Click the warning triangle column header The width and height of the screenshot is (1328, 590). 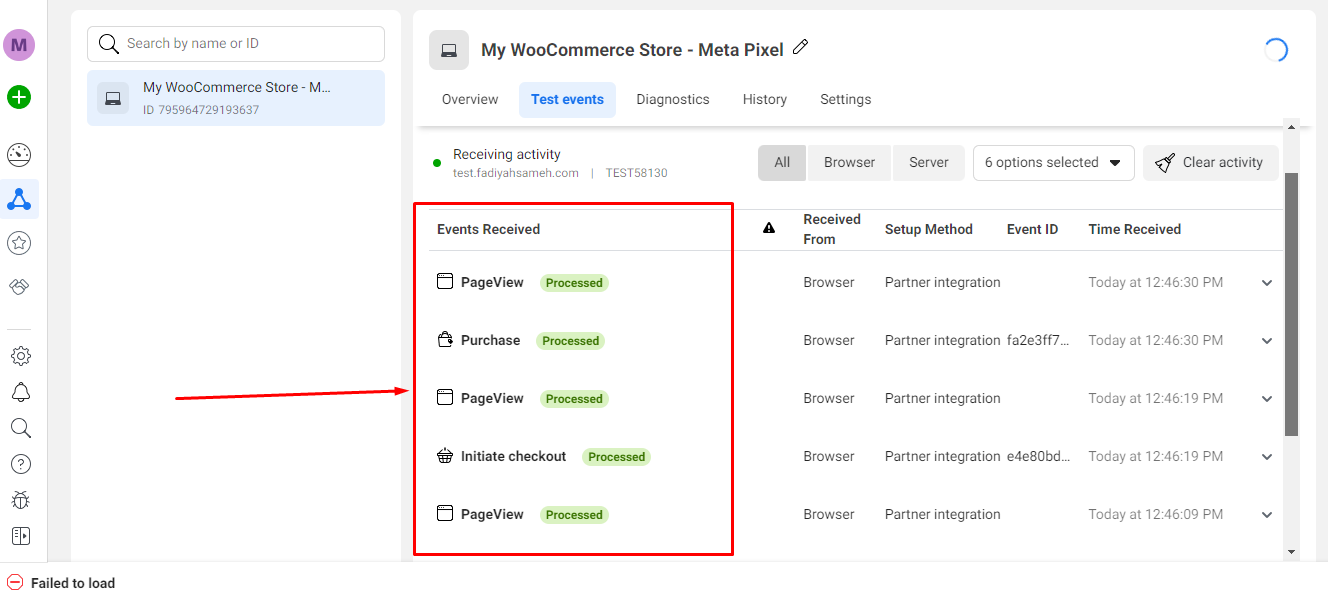(769, 228)
